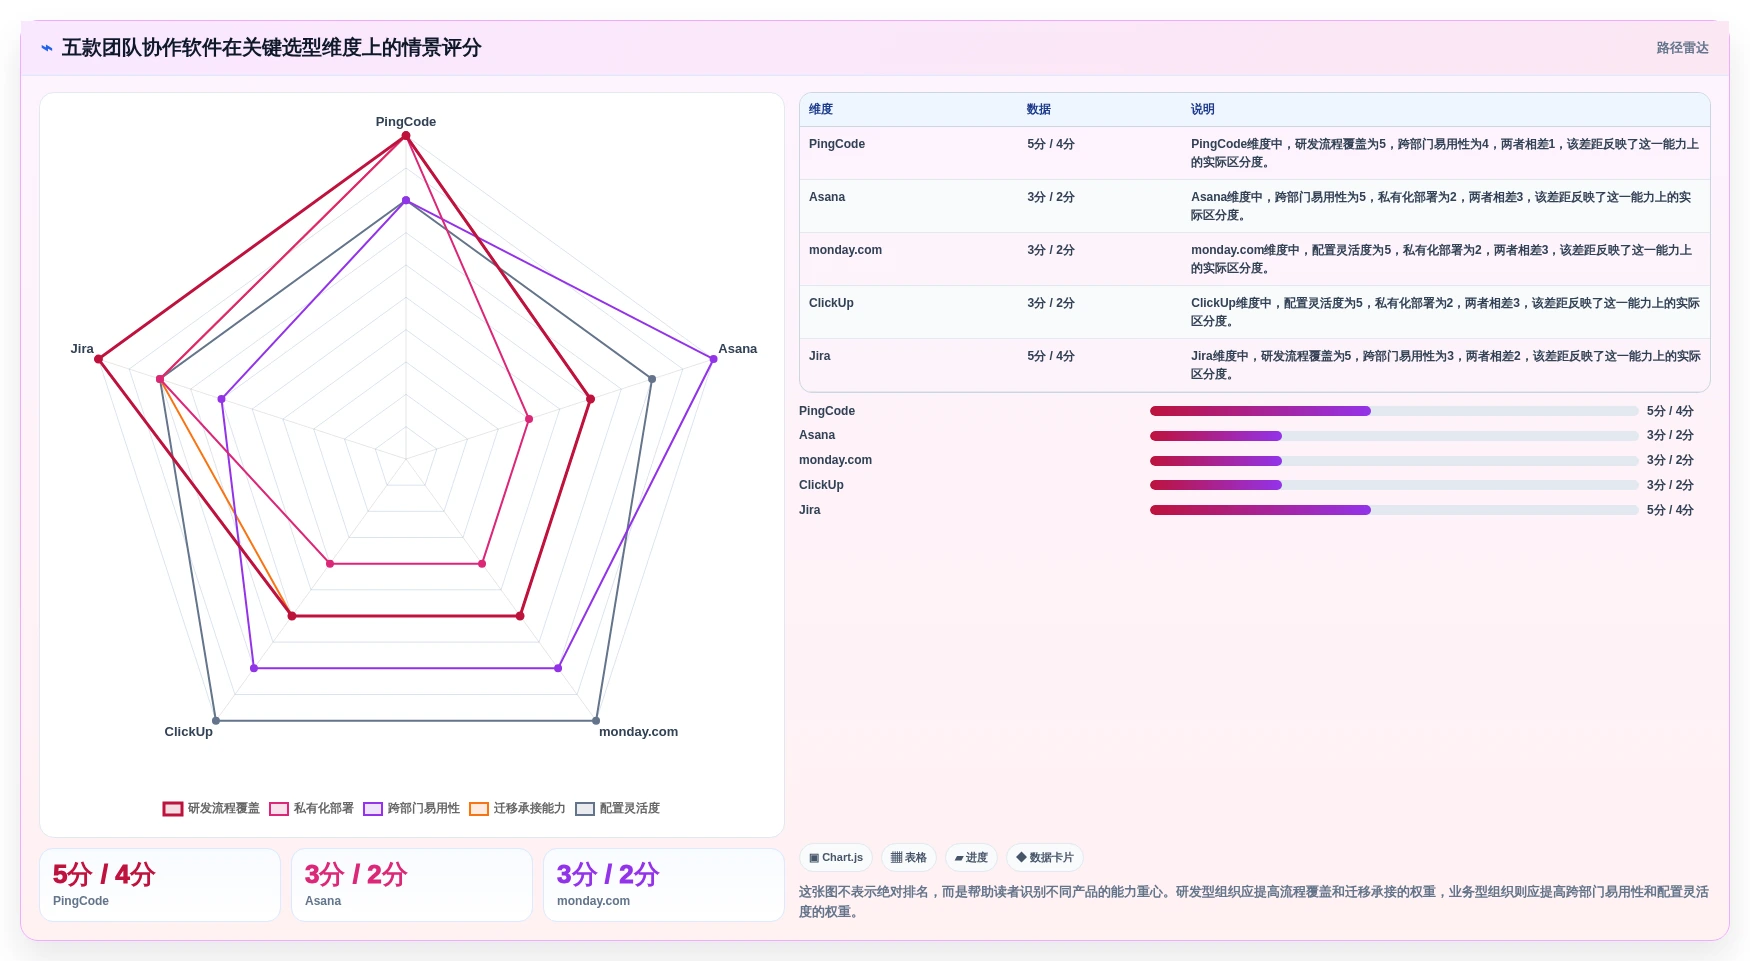
Task: Click the 数据 column header
Action: (1039, 110)
